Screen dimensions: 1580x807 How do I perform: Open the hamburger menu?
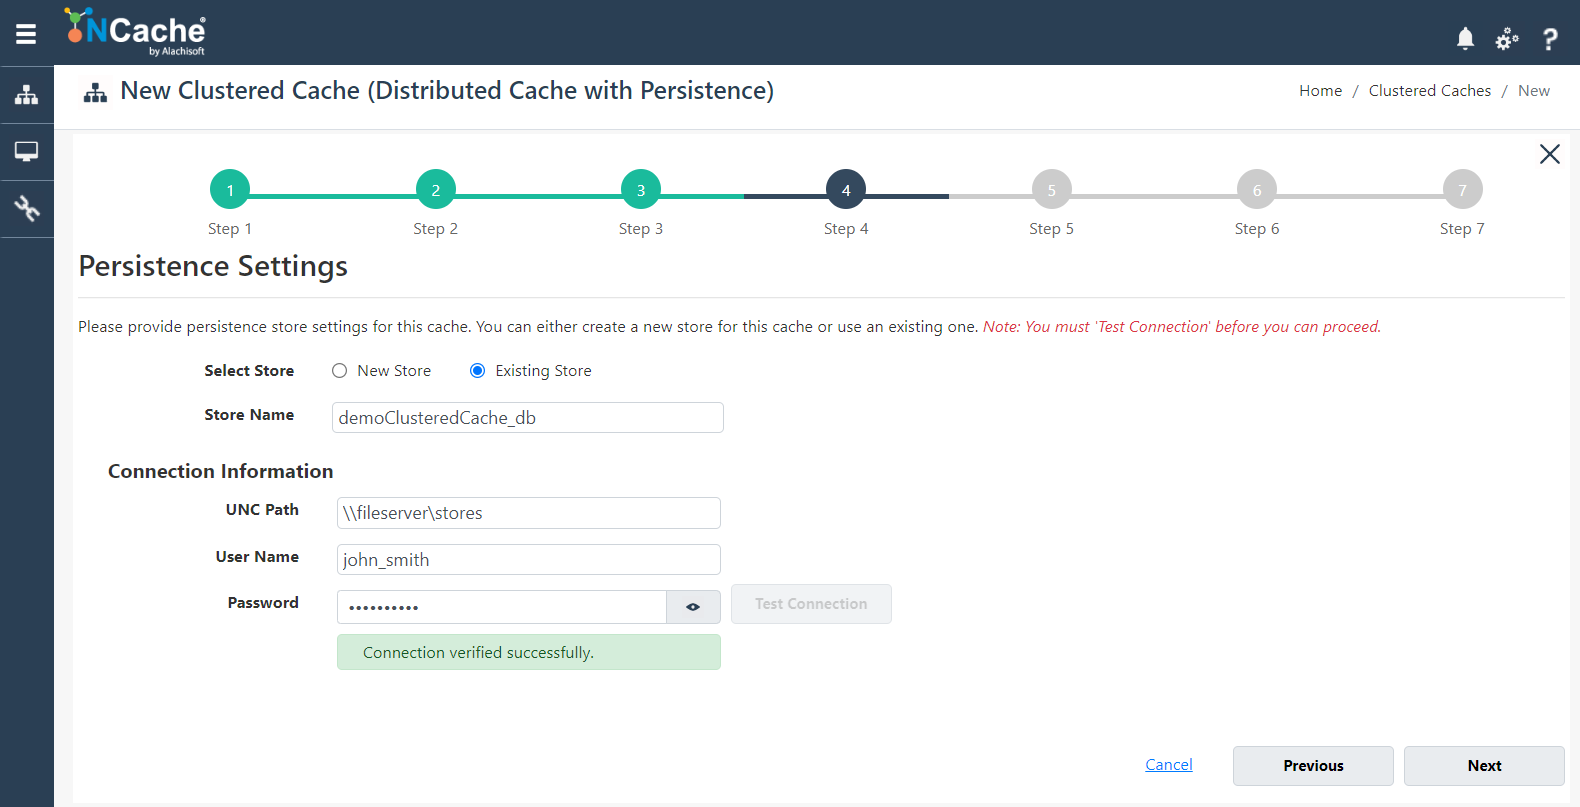point(26,34)
